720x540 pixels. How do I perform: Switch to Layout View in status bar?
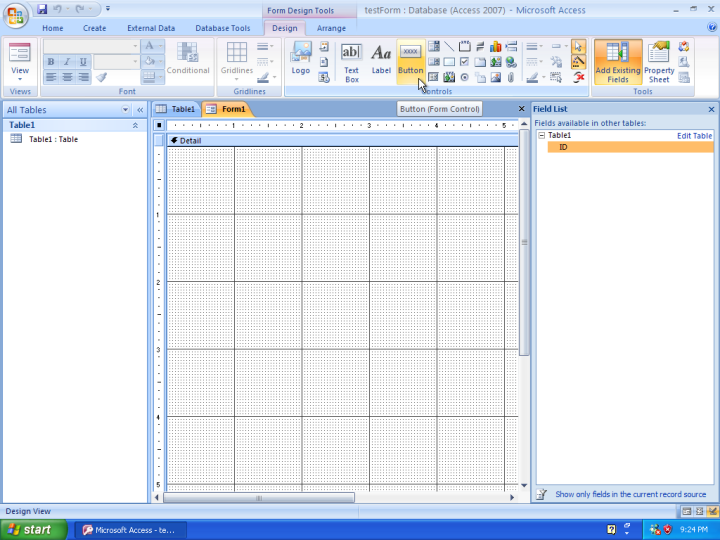pyautogui.click(x=699, y=511)
